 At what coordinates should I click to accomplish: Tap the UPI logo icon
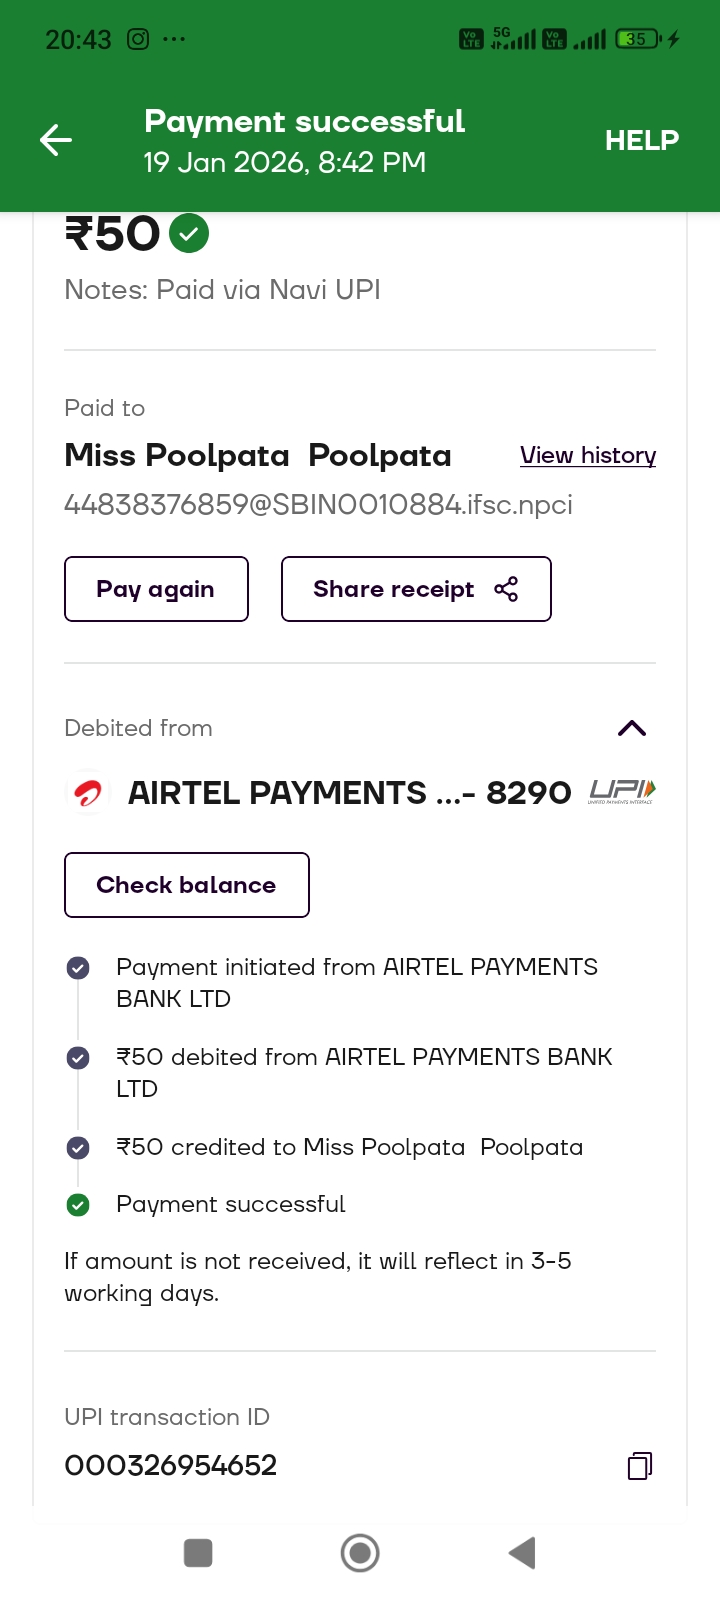tap(622, 792)
